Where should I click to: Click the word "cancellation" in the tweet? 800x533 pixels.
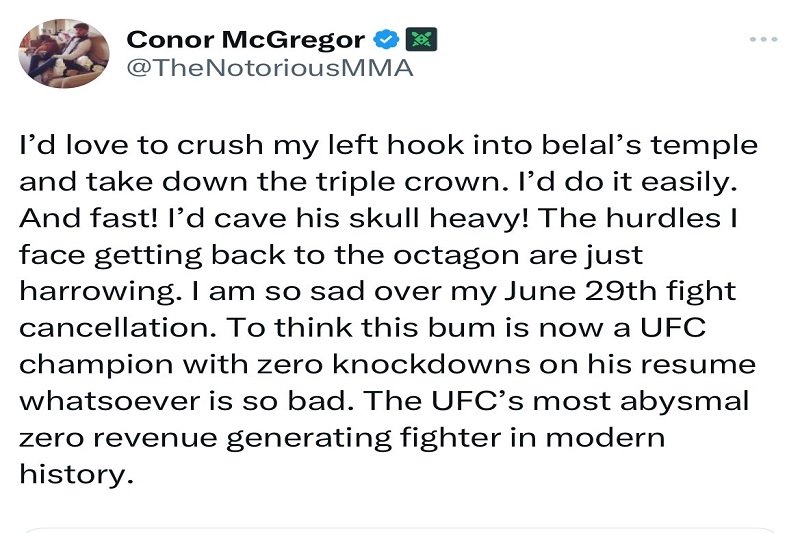(x=110, y=328)
